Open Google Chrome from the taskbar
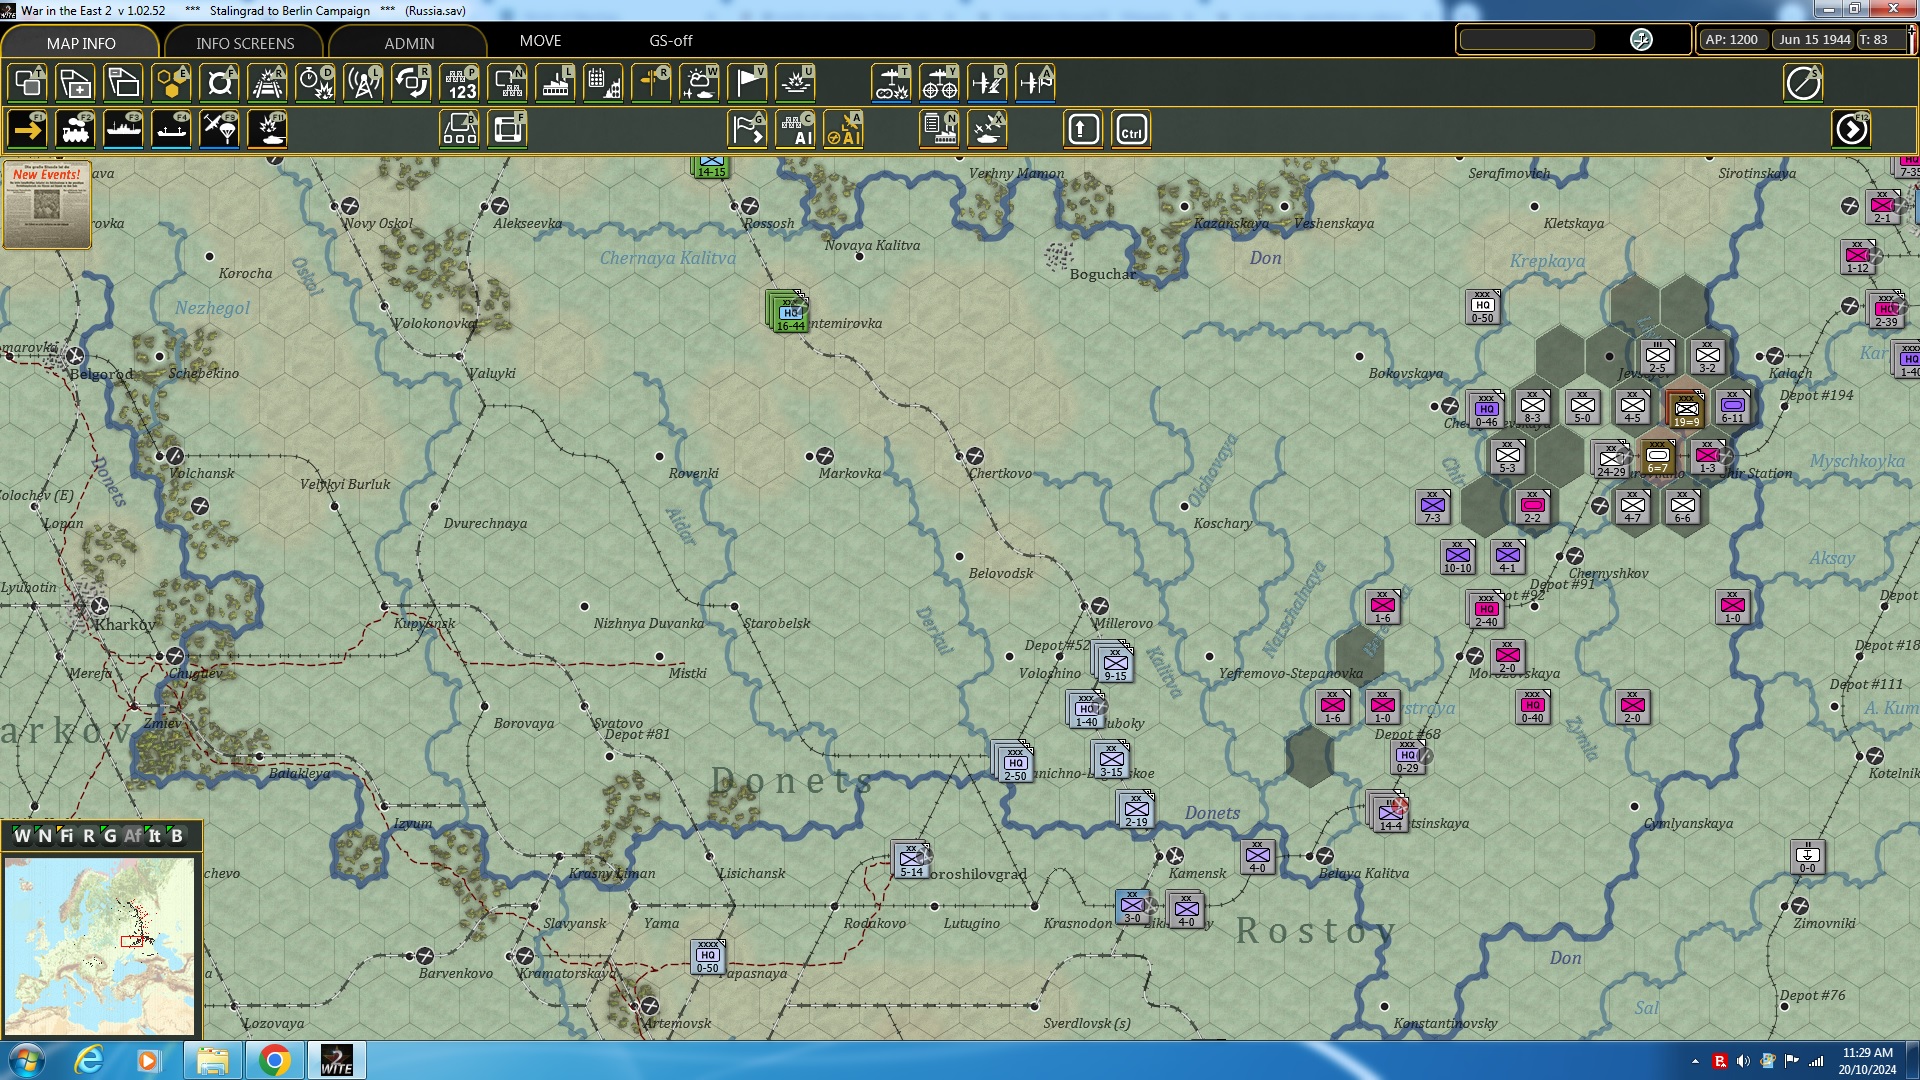Image resolution: width=1920 pixels, height=1080 pixels. (275, 1060)
